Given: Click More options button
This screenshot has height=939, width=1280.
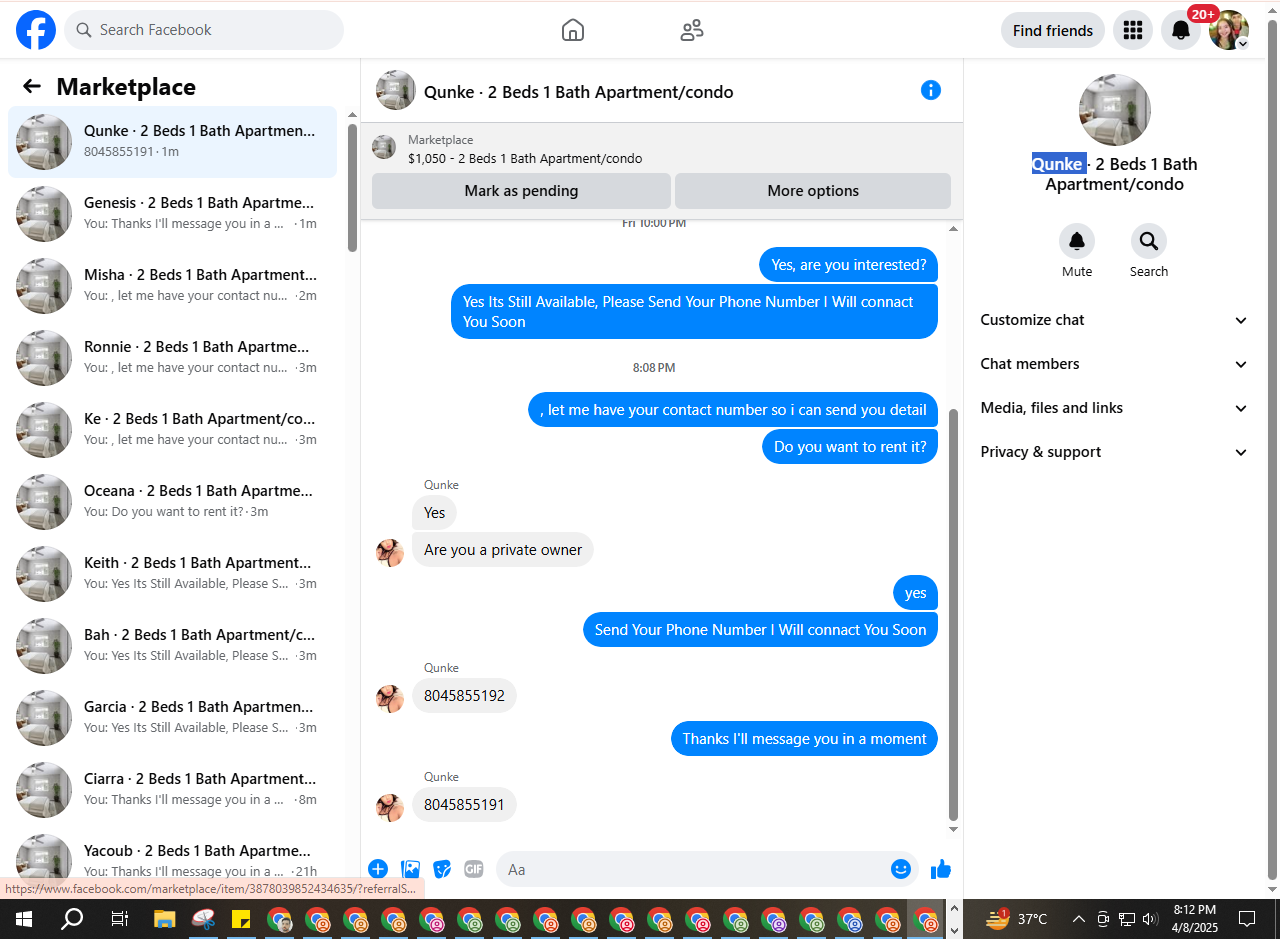Looking at the screenshot, I should click(x=813, y=191).
